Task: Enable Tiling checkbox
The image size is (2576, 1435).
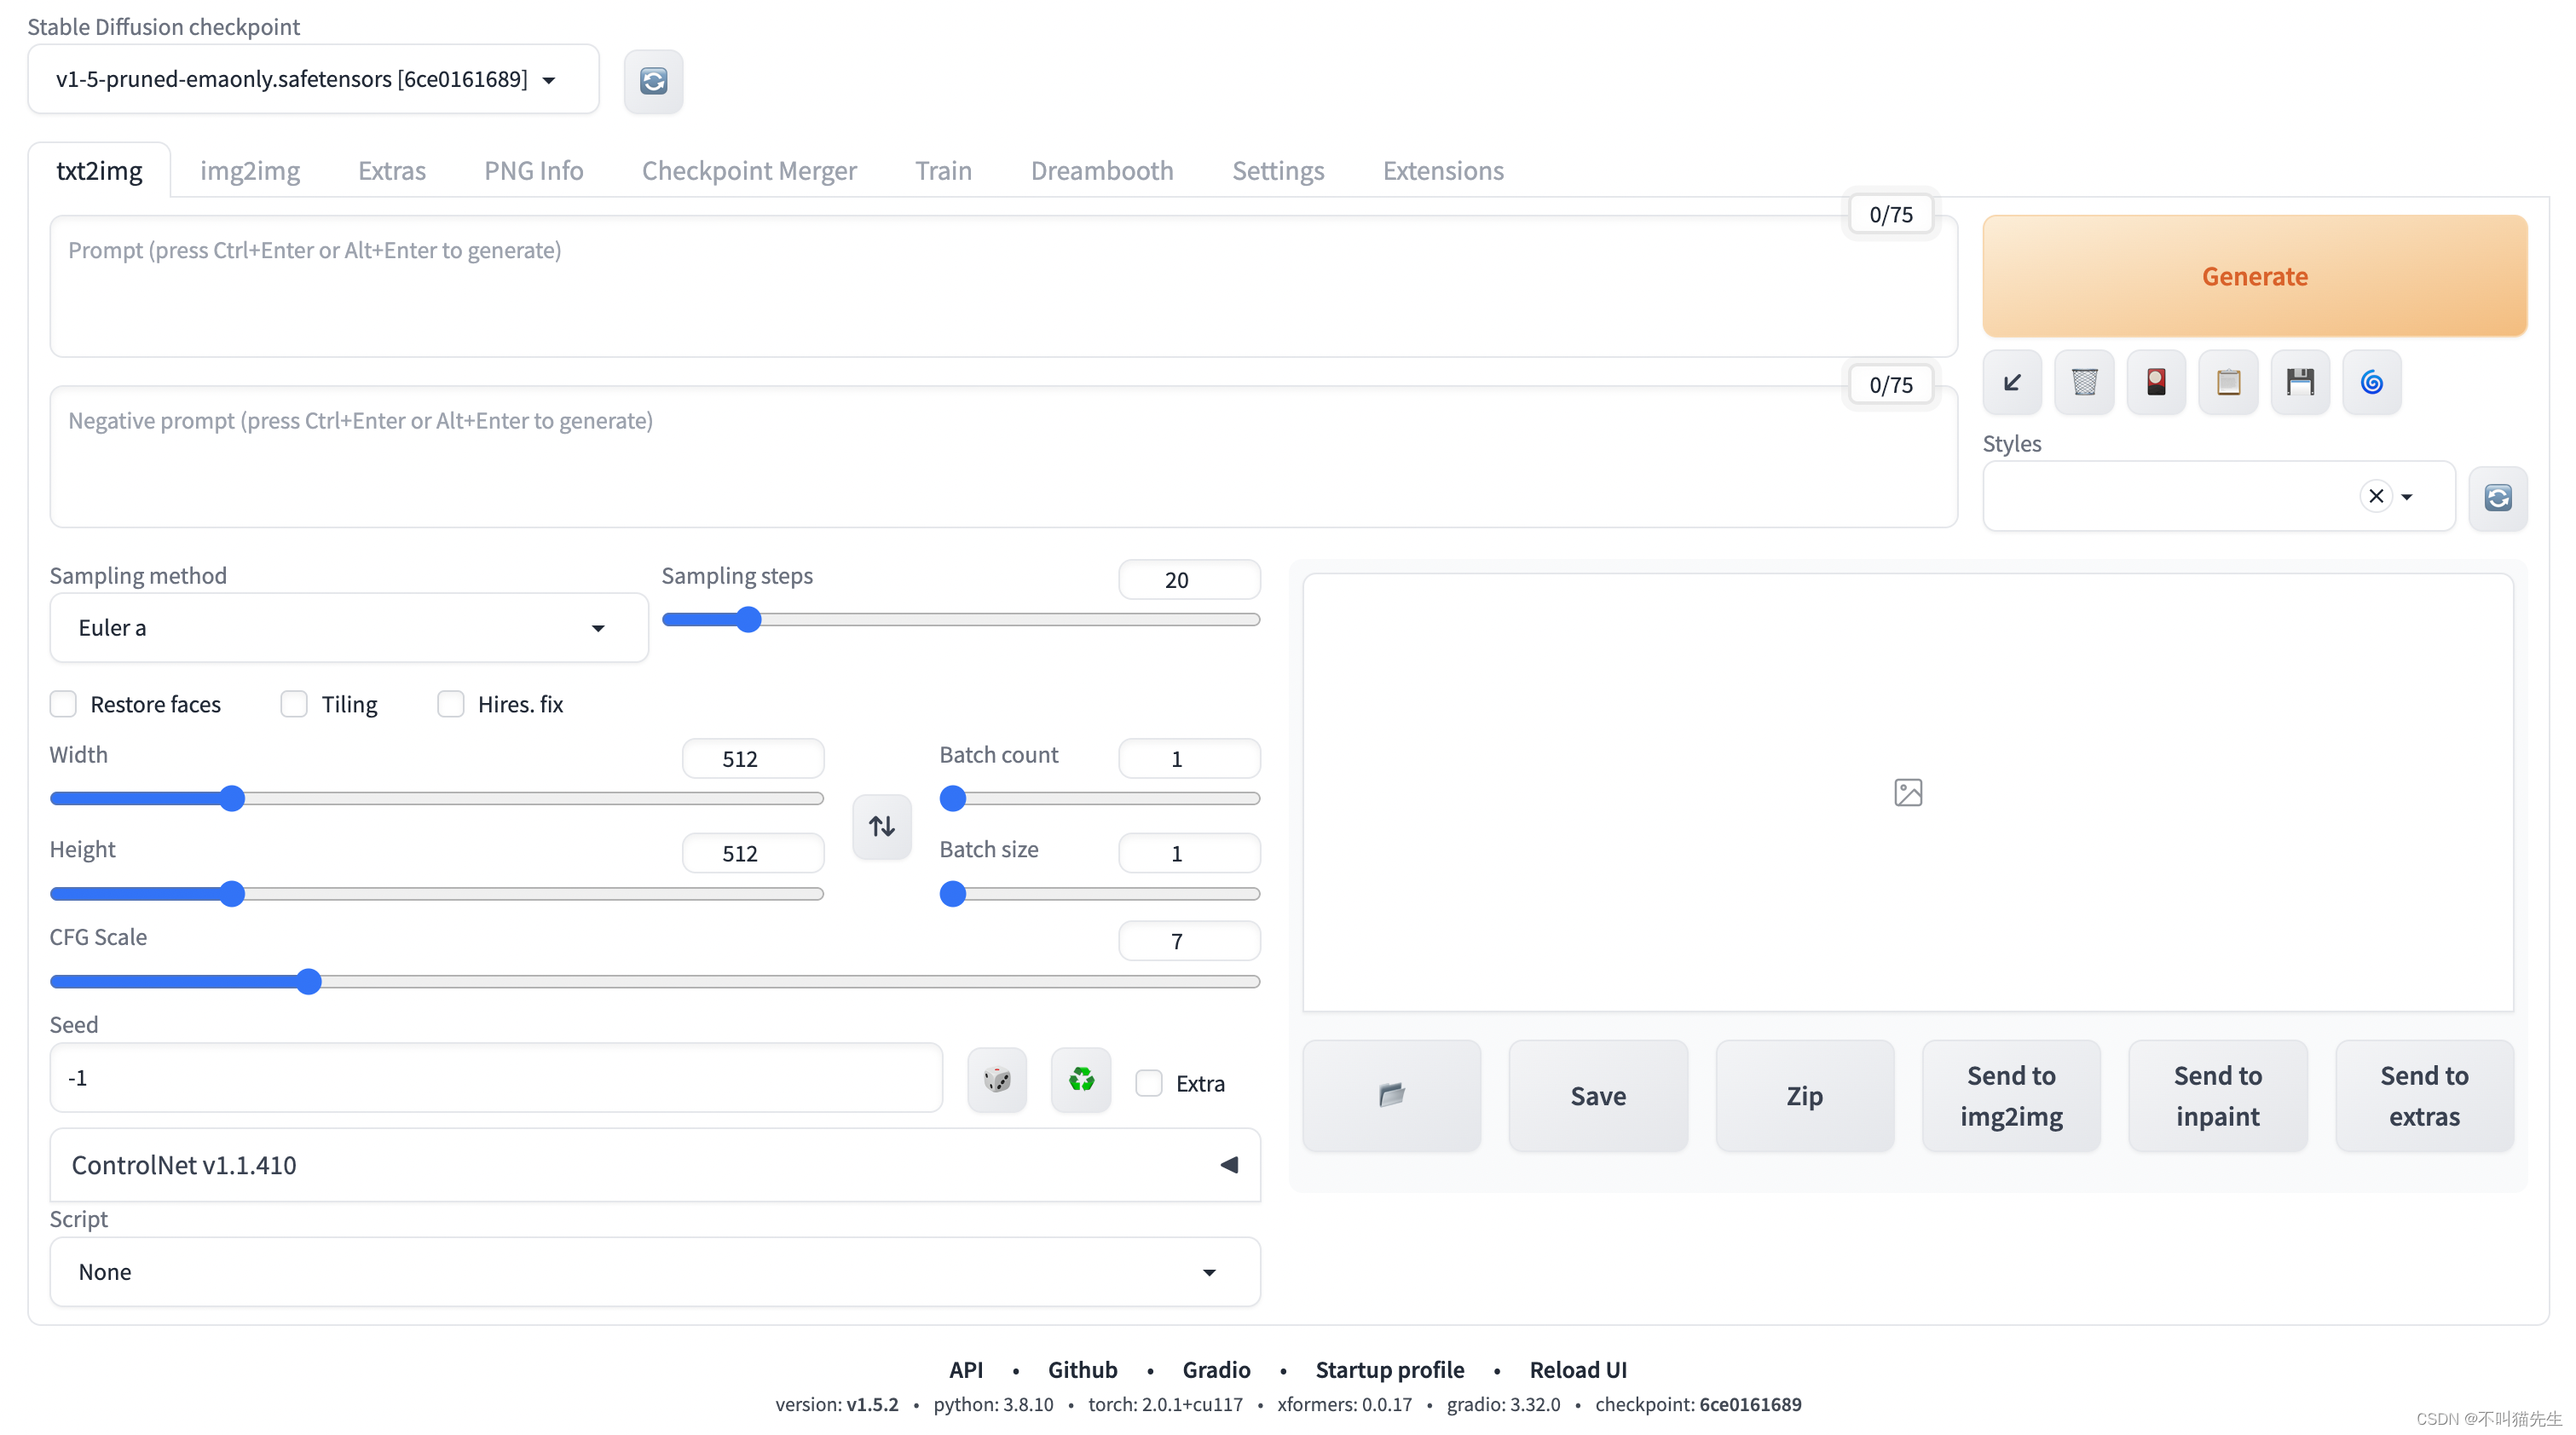Action: (294, 704)
